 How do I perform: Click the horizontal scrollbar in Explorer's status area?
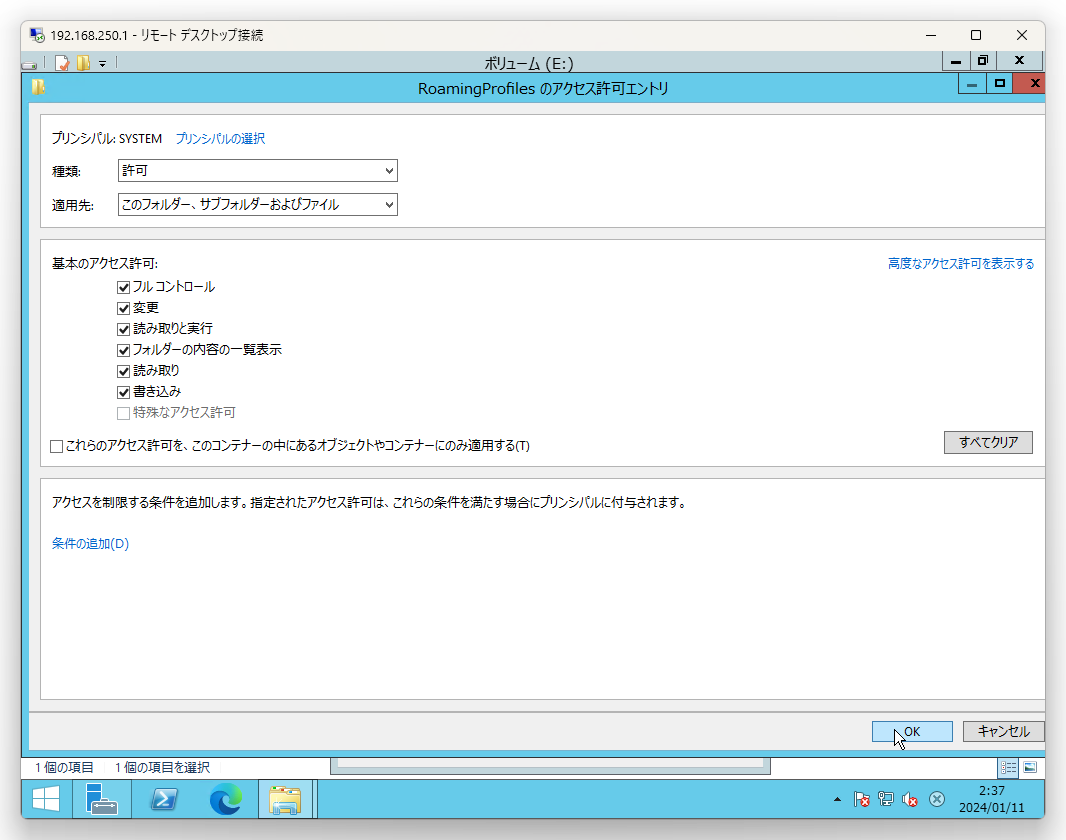[550, 766]
